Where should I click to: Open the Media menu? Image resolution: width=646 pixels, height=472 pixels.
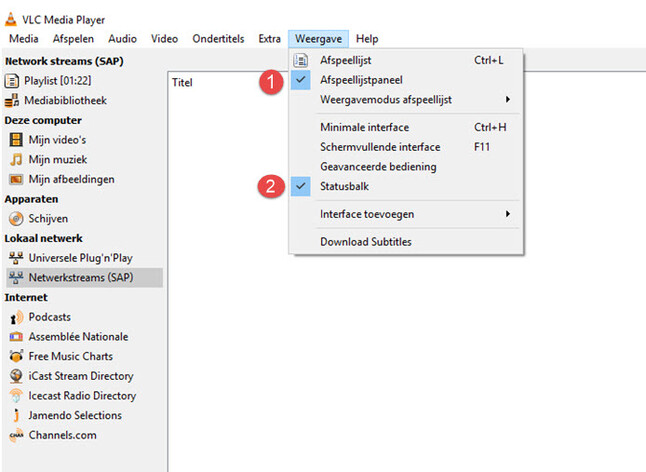point(23,39)
